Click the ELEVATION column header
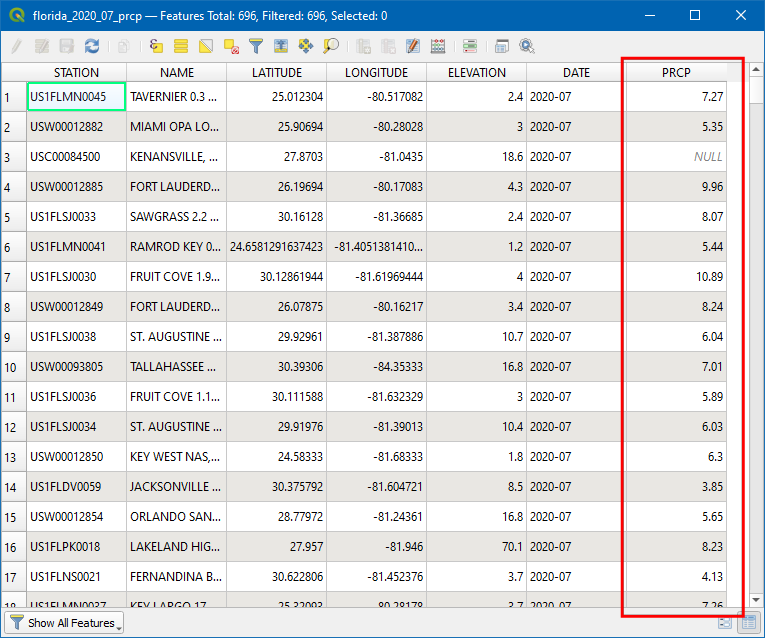 point(476,73)
